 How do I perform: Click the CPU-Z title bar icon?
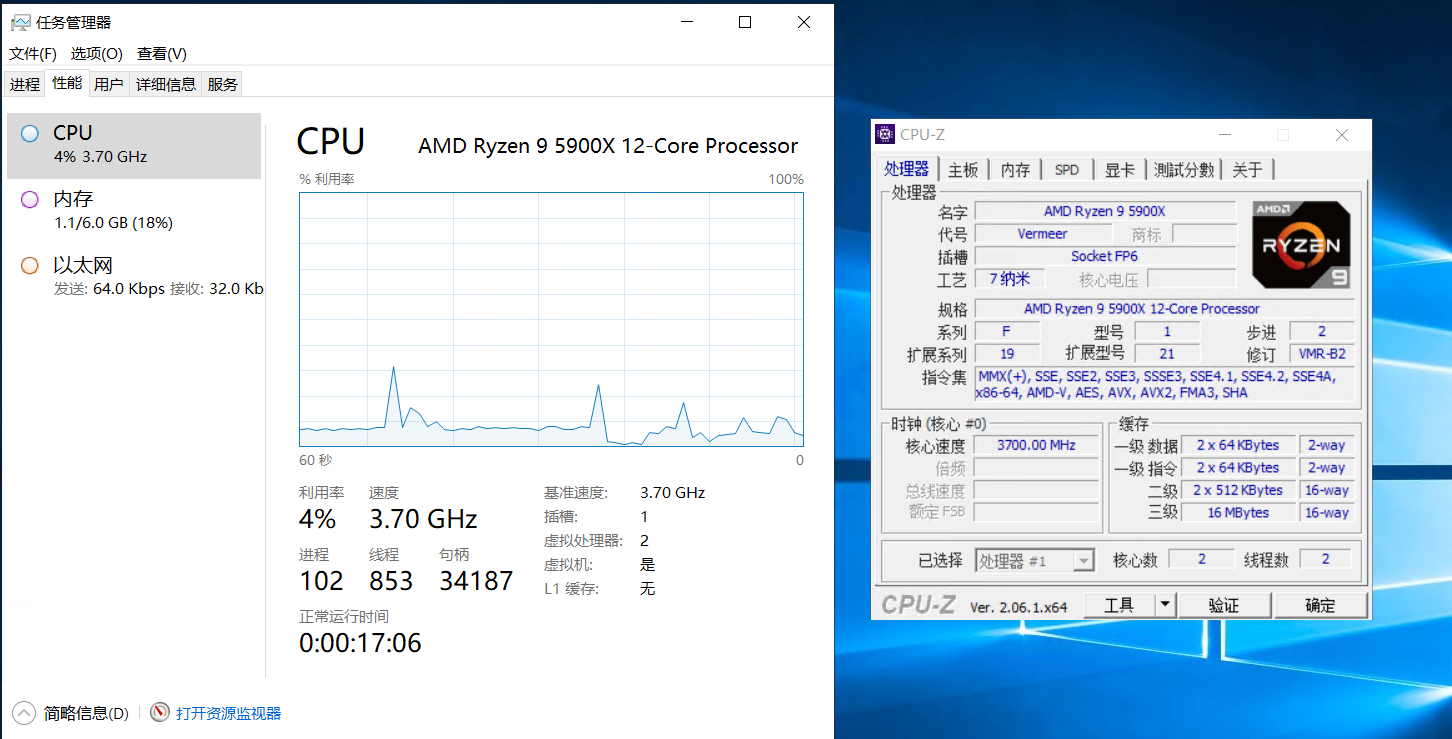point(884,135)
